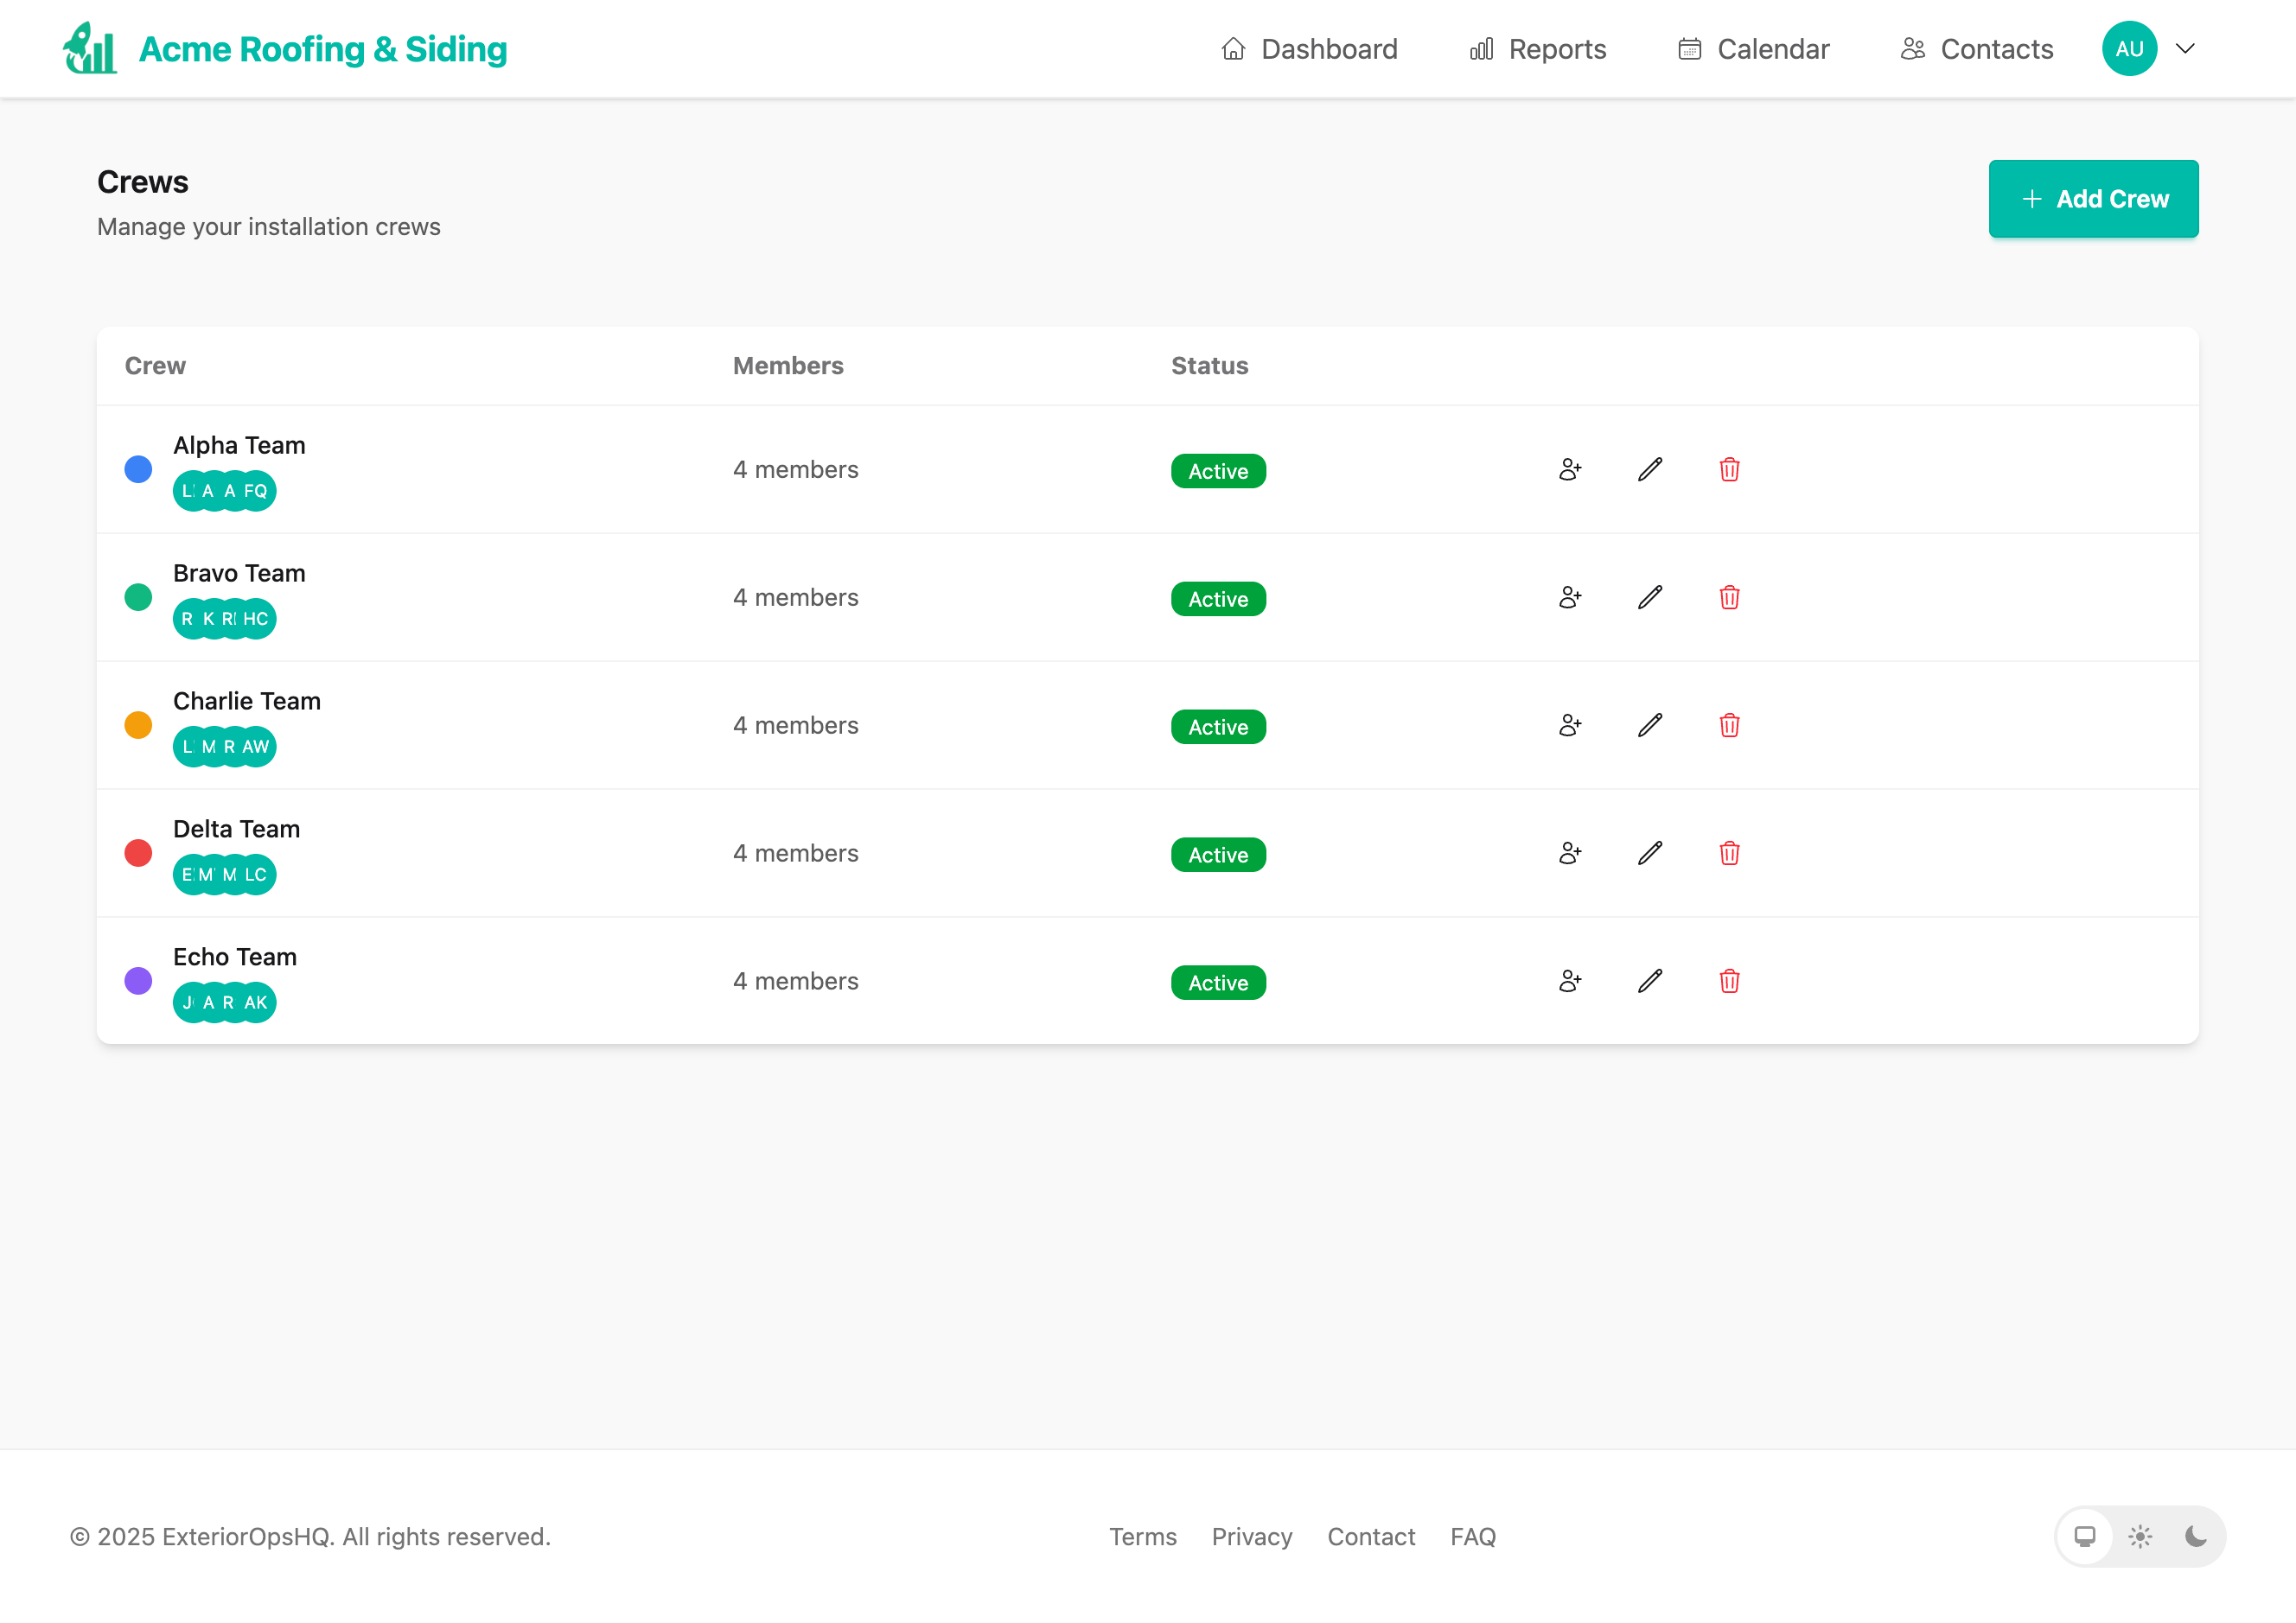This screenshot has width=2296, height=1623.
Task: Add member to Delta Team
Action: tap(1570, 854)
